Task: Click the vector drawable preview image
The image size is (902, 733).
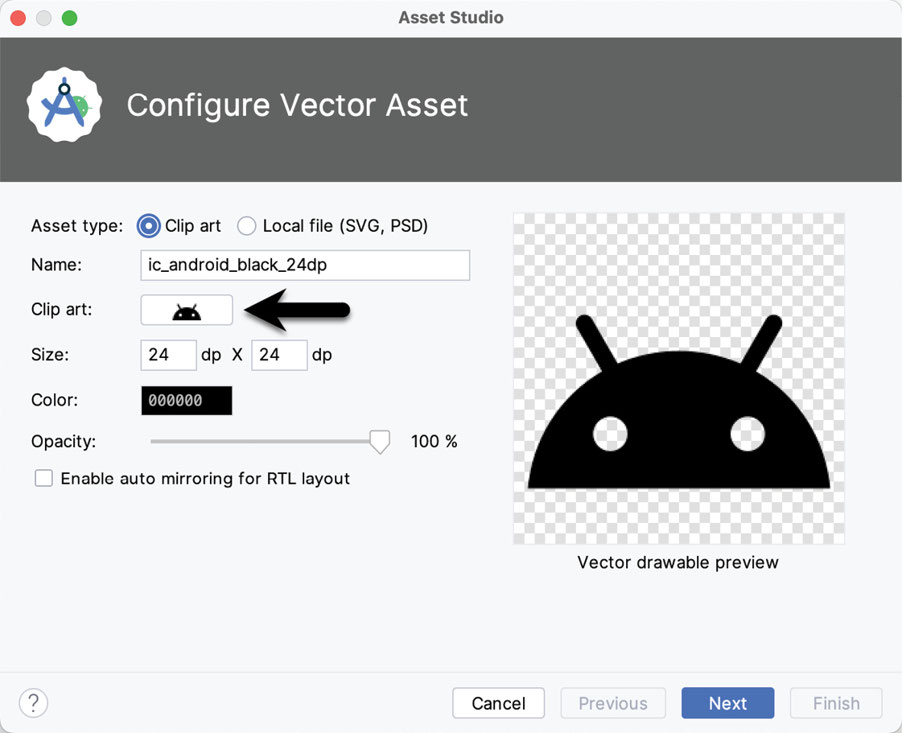Action: click(x=679, y=378)
